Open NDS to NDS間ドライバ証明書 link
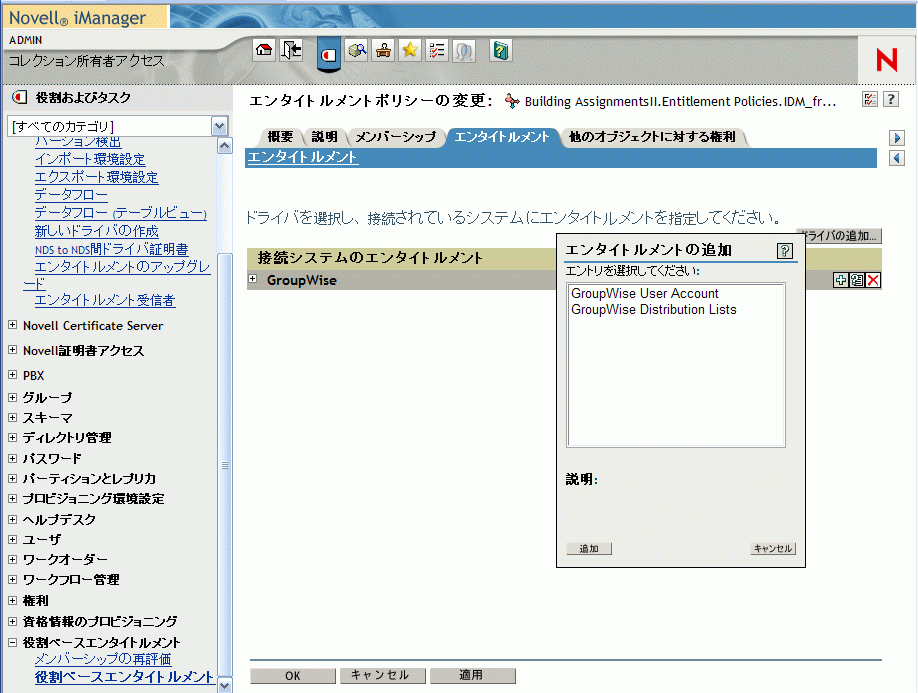This screenshot has height=693, width=918. 111,249
